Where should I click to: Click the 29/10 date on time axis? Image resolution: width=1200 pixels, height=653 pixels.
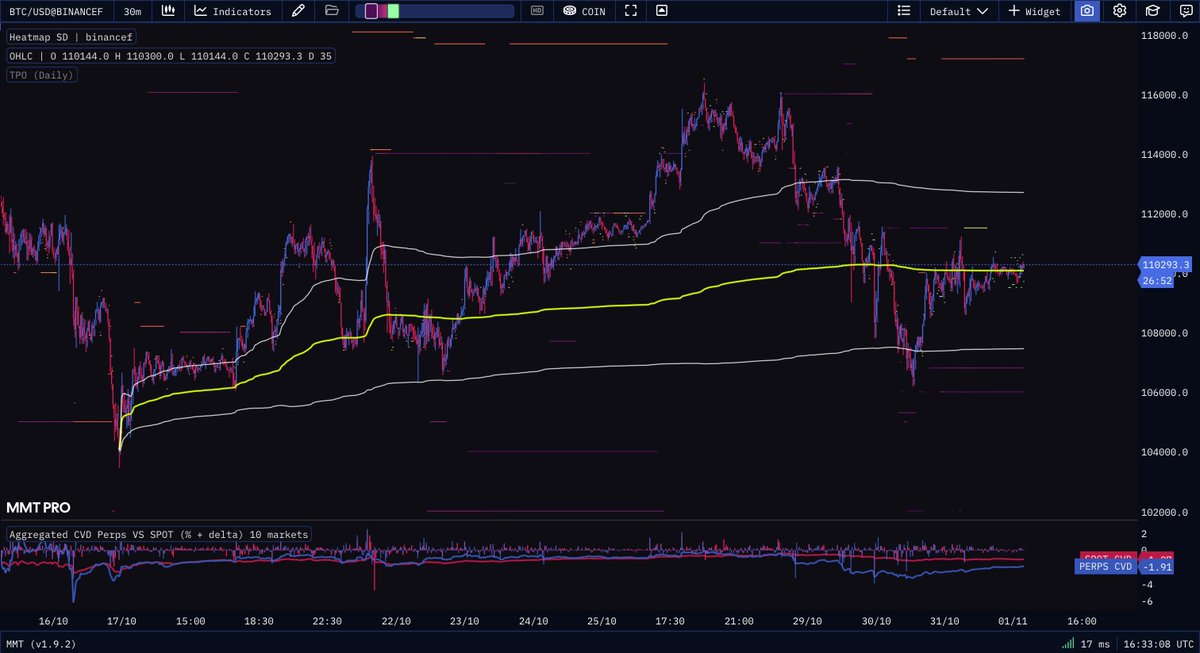808,621
